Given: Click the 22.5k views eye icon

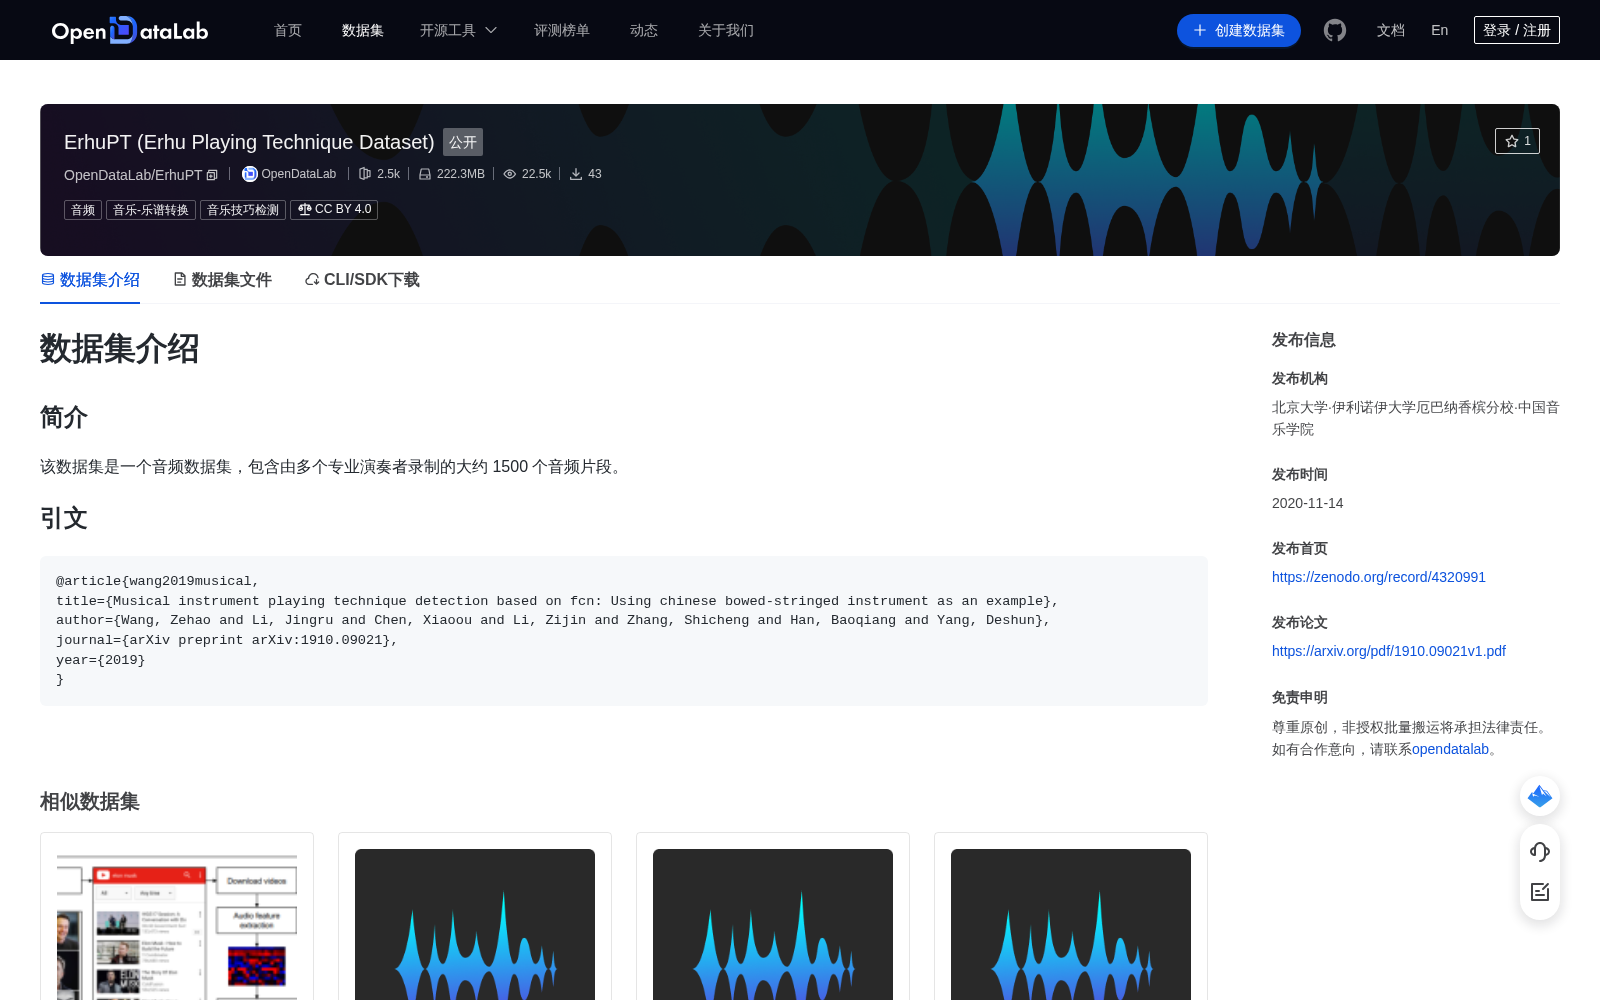Looking at the screenshot, I should (510, 174).
